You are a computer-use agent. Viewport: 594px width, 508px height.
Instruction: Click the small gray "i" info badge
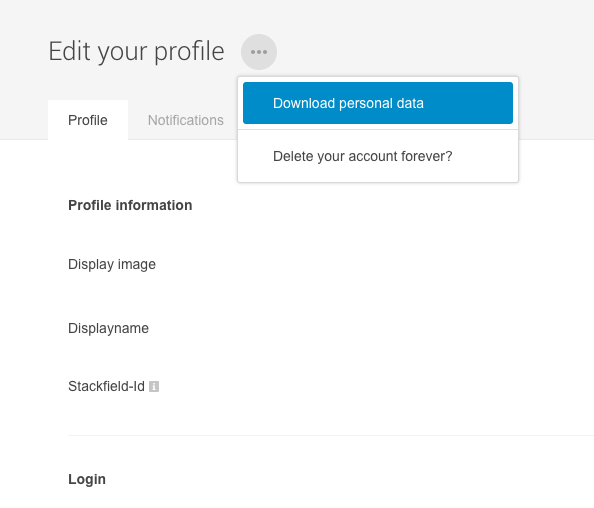154,386
